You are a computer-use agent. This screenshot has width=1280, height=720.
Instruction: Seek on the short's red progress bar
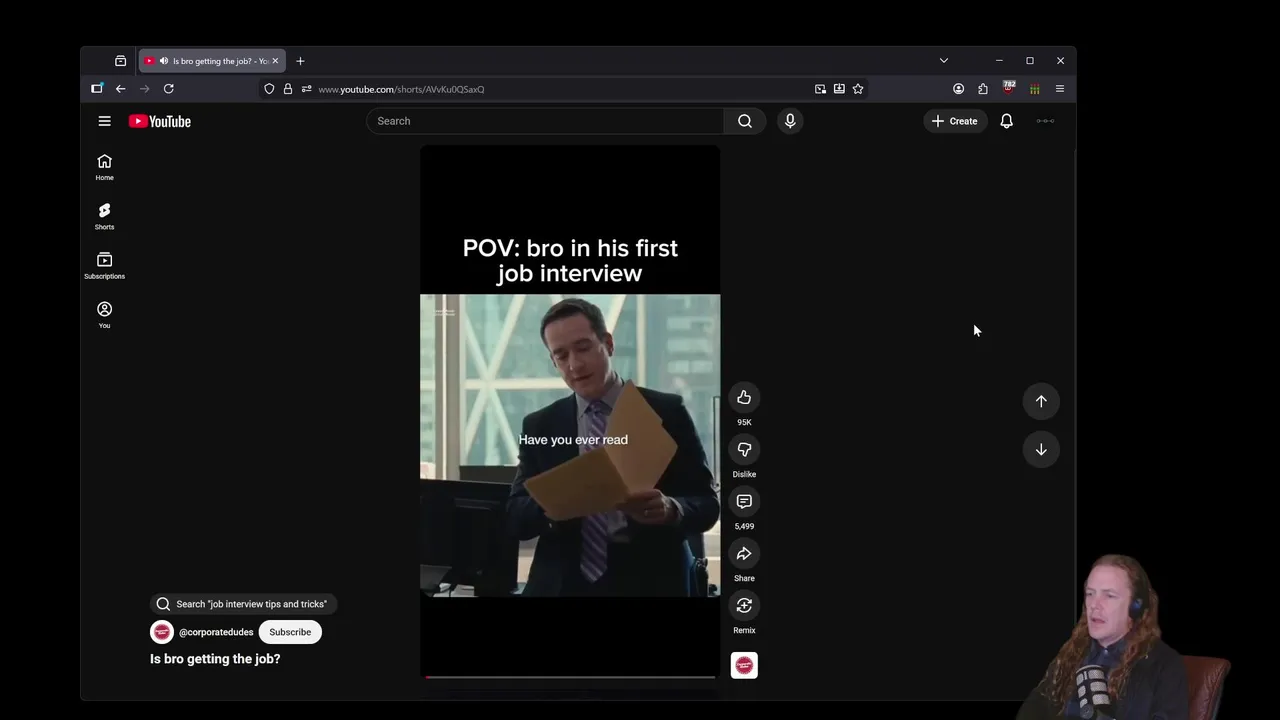tap(570, 677)
